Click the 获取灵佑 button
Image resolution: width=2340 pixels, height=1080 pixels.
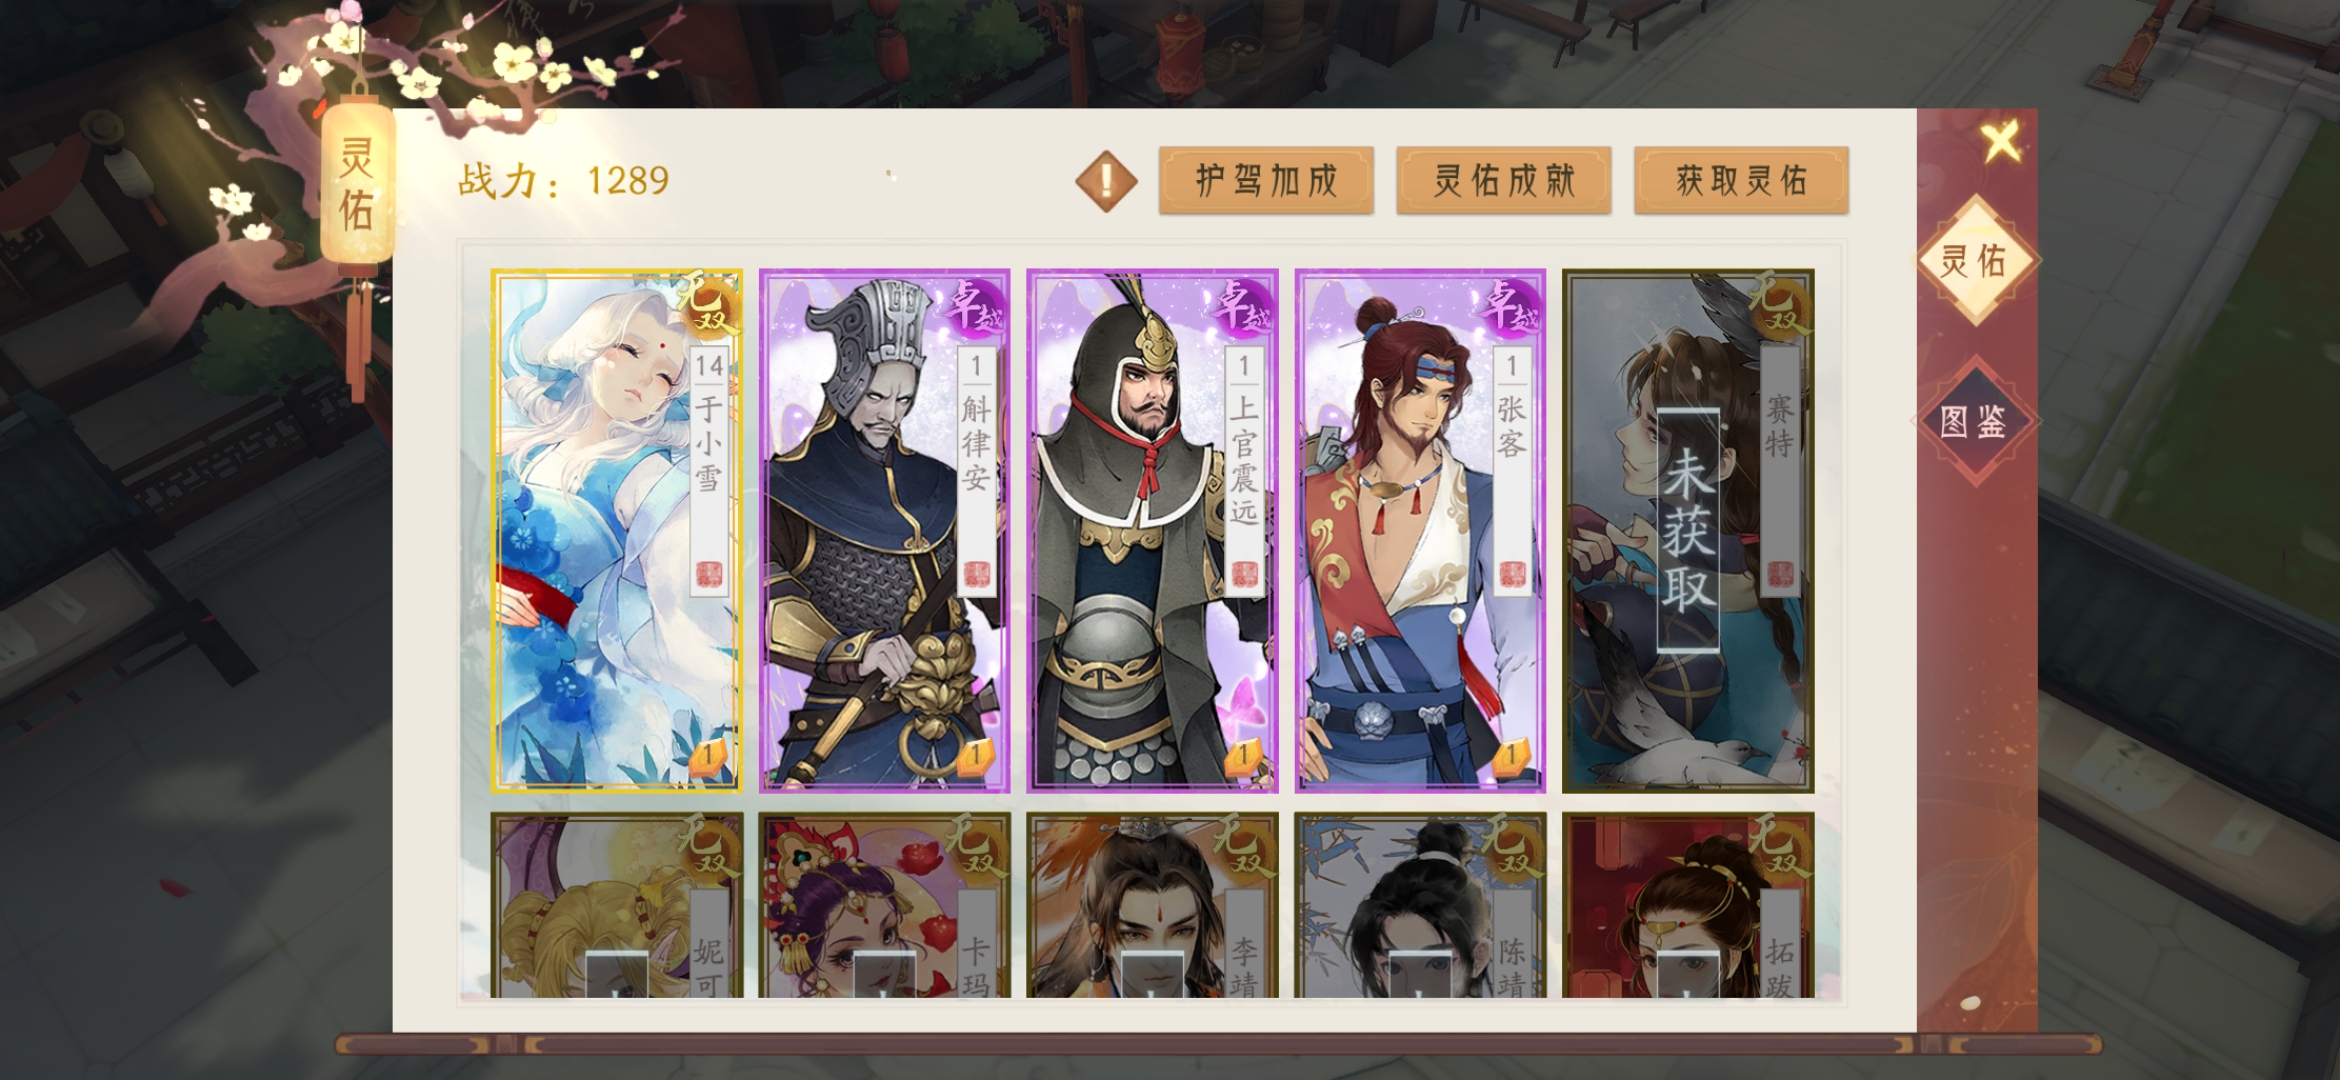(x=1741, y=181)
